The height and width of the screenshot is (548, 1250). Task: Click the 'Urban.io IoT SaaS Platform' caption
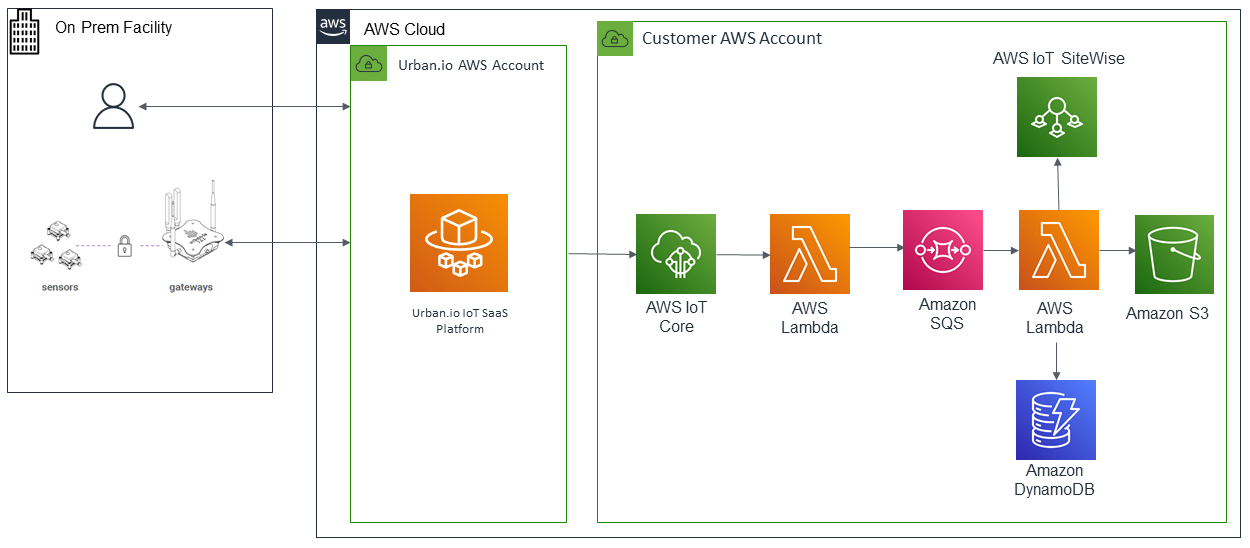(460, 321)
